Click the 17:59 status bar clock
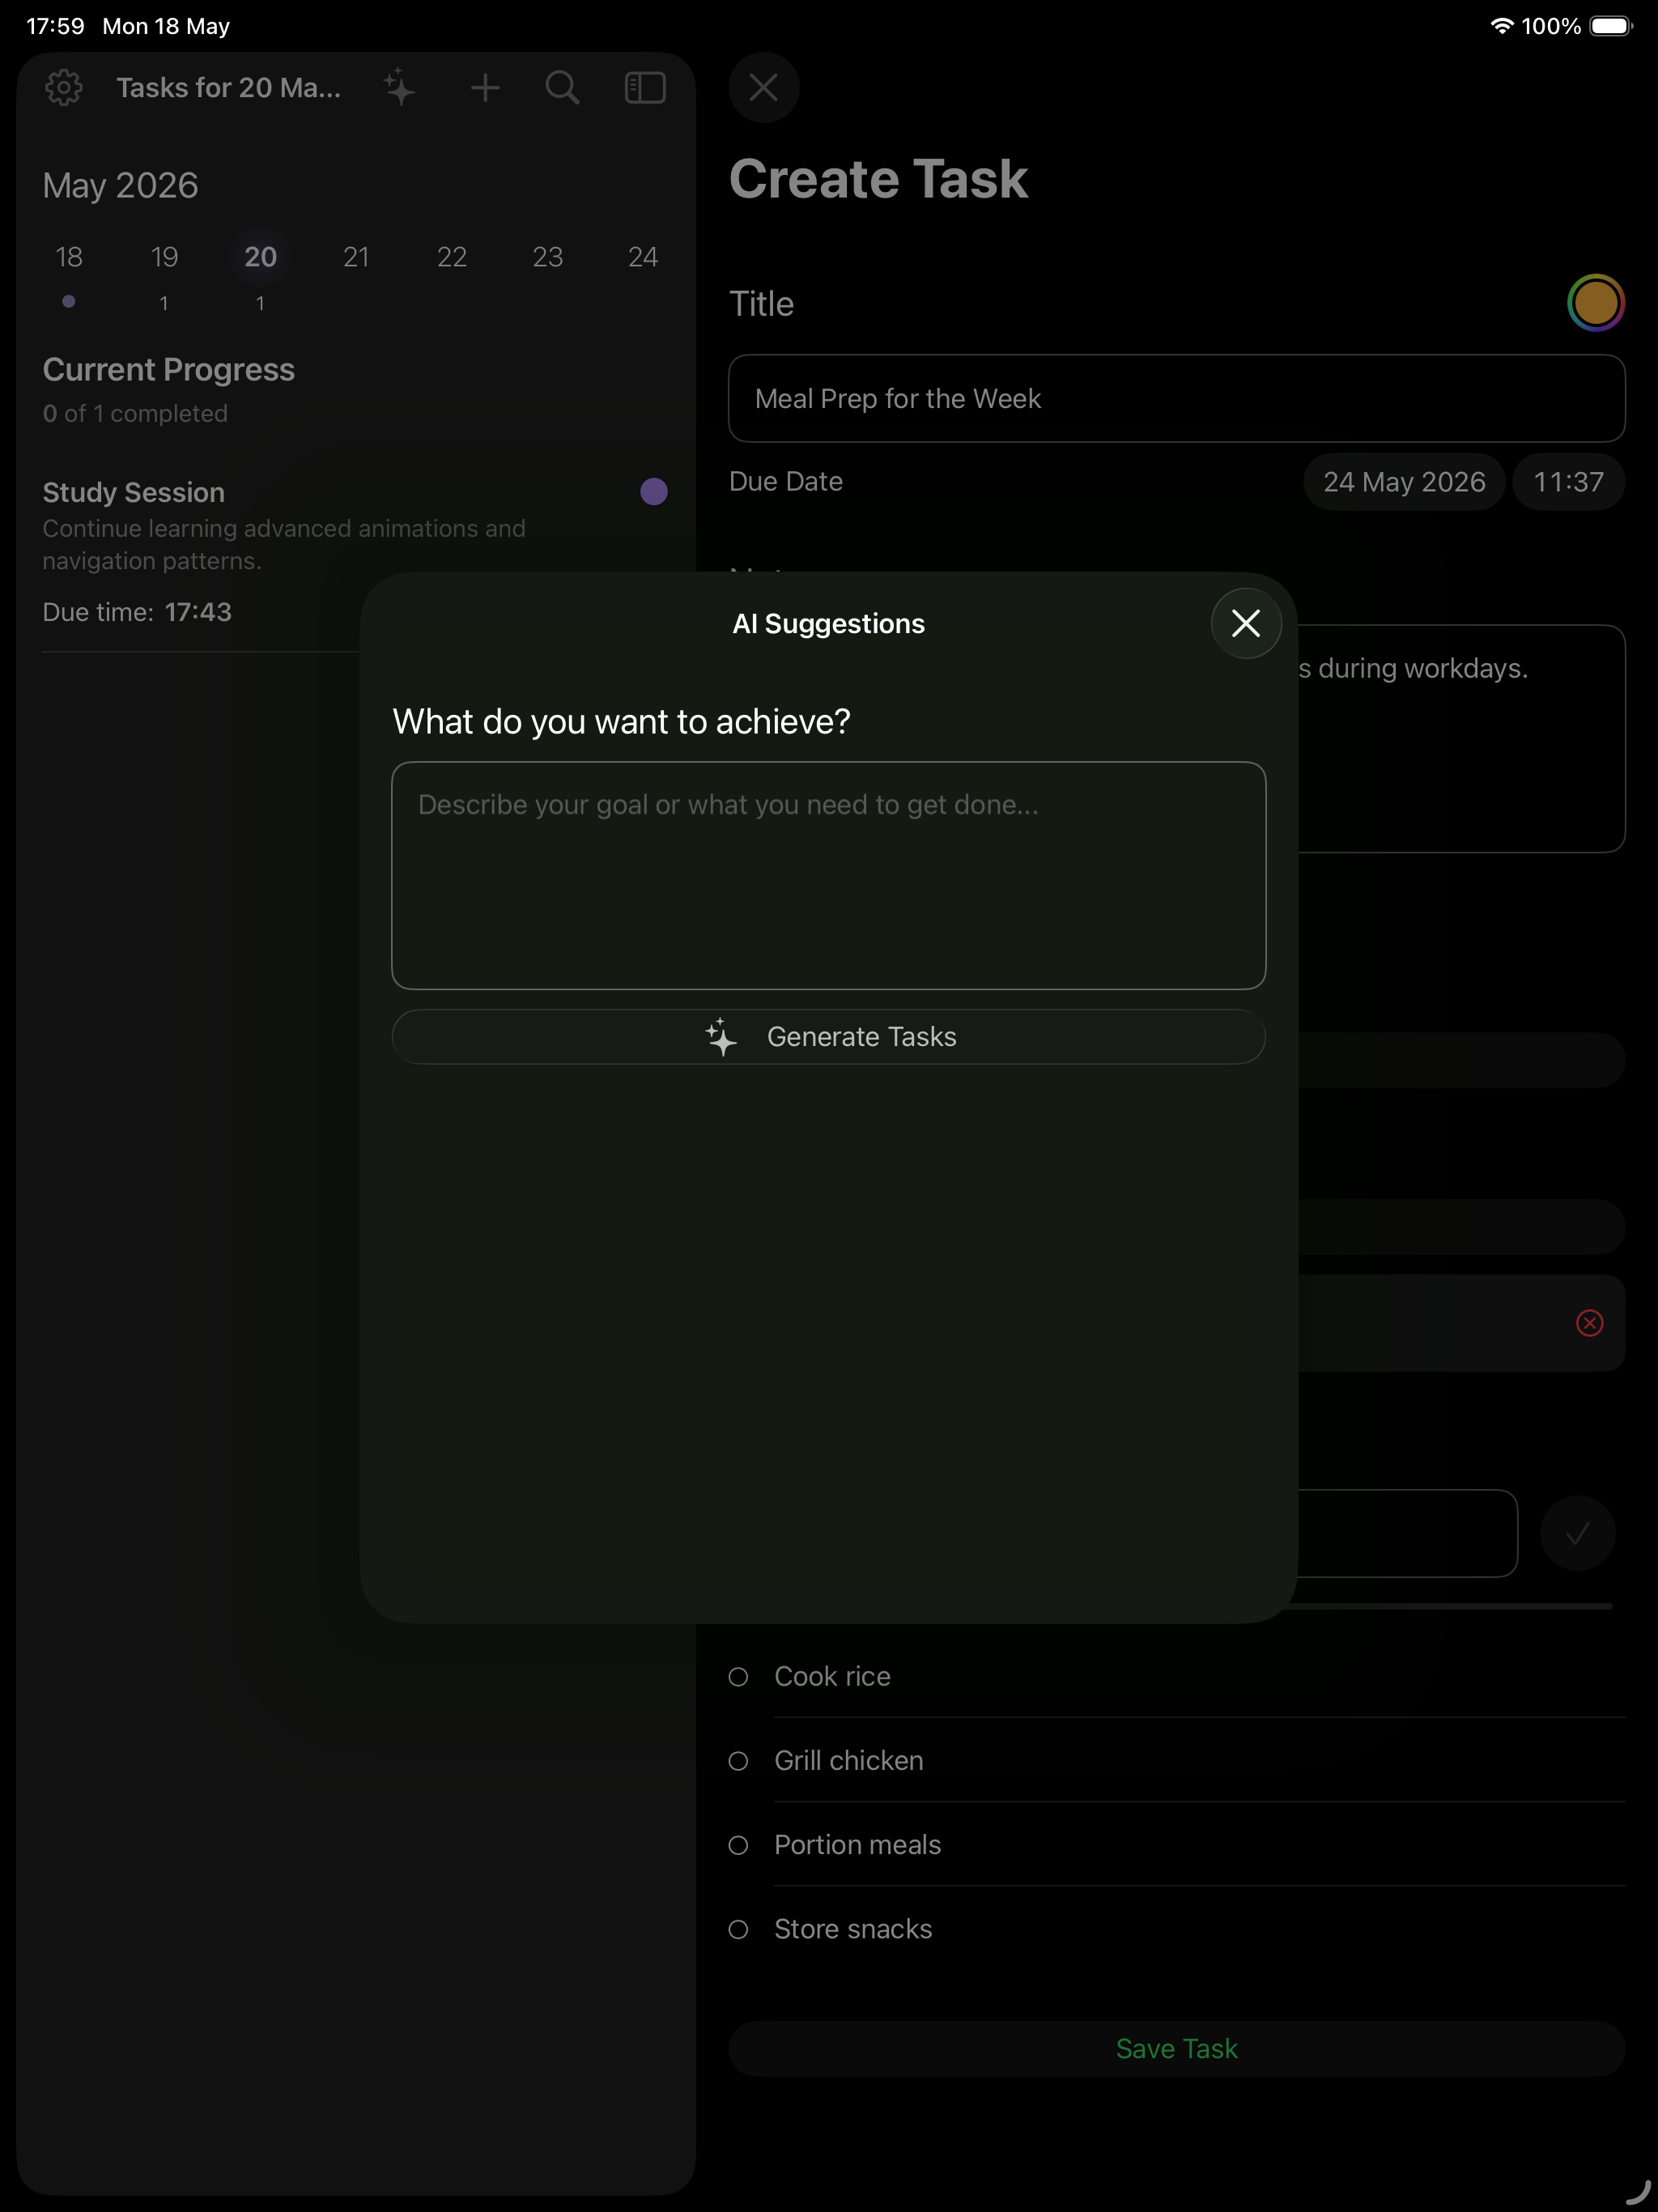The height and width of the screenshot is (2212, 1658). tap(55, 26)
